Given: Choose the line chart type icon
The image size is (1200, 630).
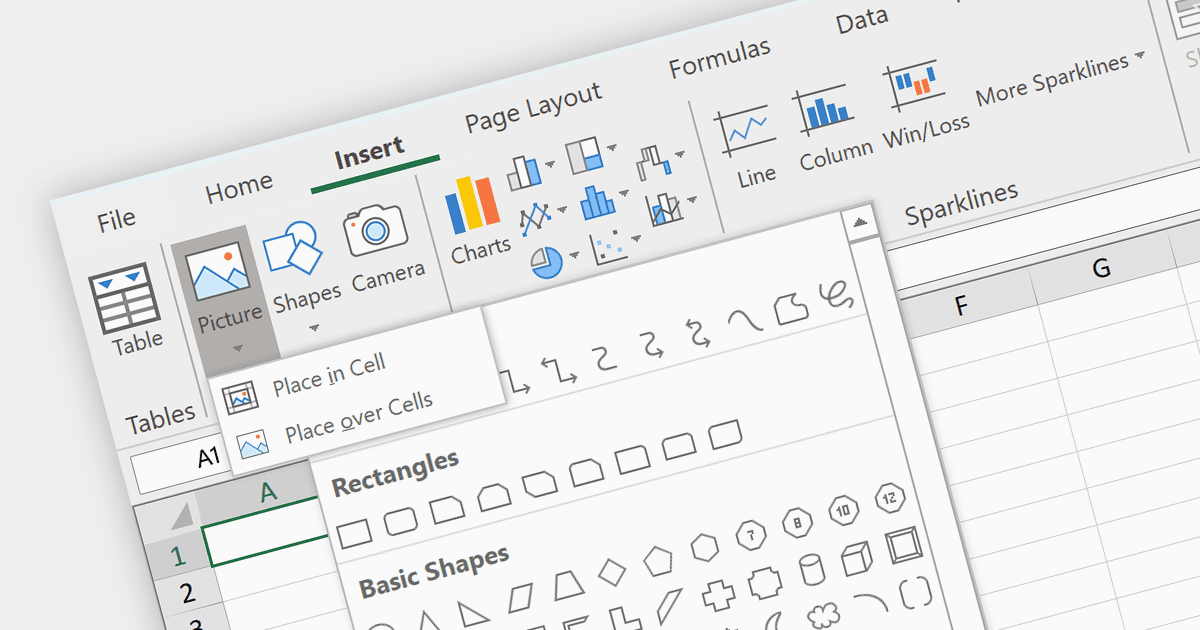Looking at the screenshot, I should tap(537, 216).
